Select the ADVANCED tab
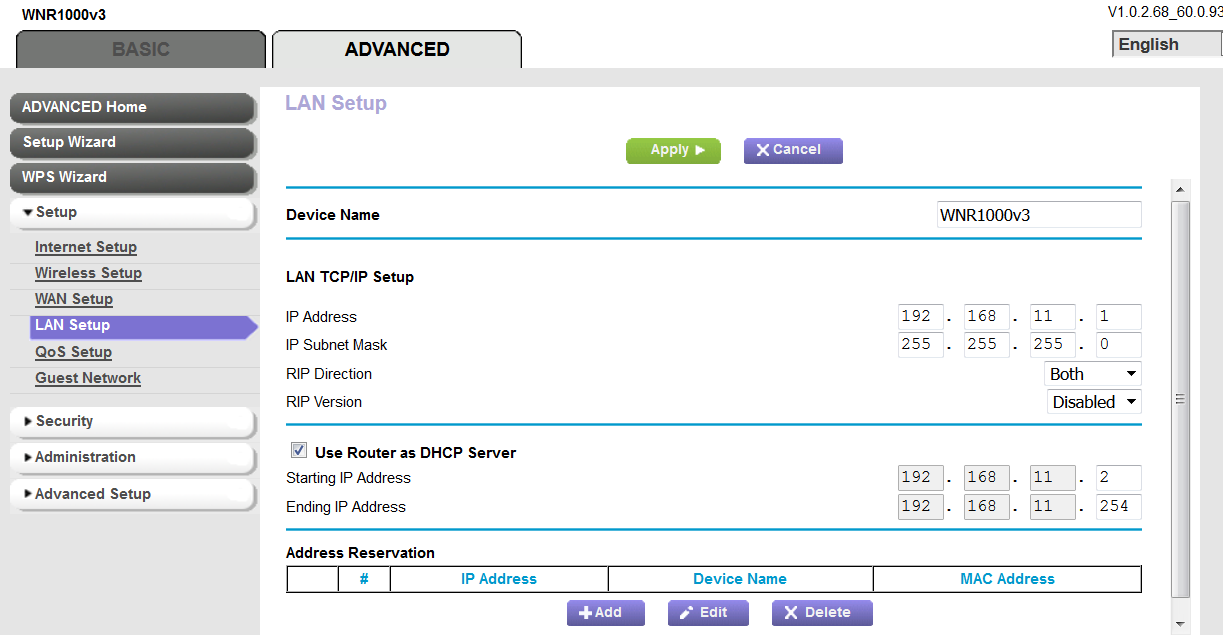The height and width of the screenshot is (635, 1223). click(397, 49)
